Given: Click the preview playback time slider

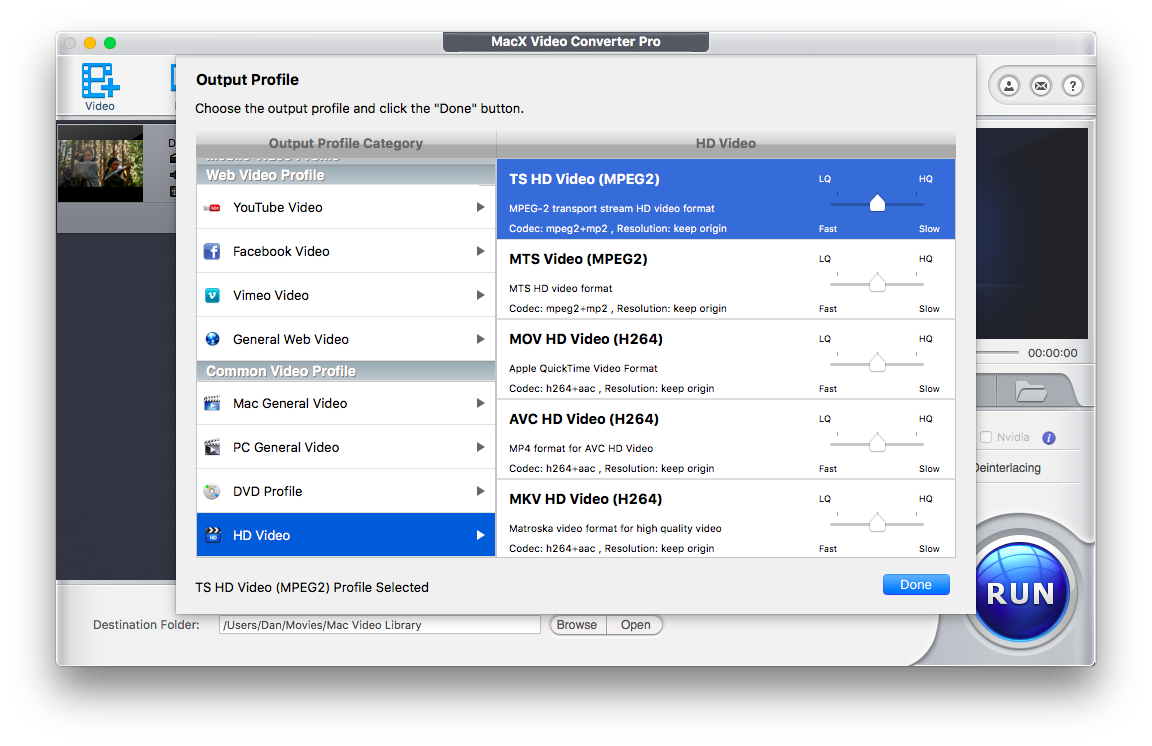Looking at the screenshot, I should click(x=998, y=353).
